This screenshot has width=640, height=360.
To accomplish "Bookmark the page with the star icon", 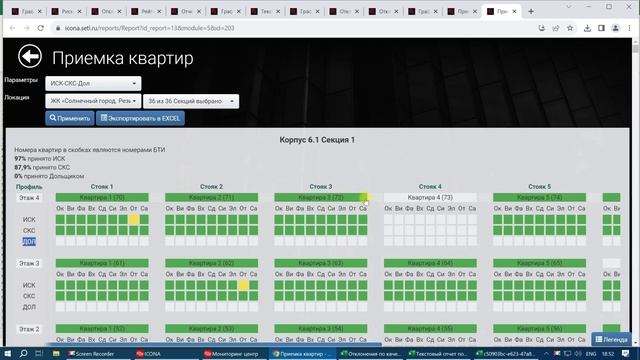I will coord(570,28).
